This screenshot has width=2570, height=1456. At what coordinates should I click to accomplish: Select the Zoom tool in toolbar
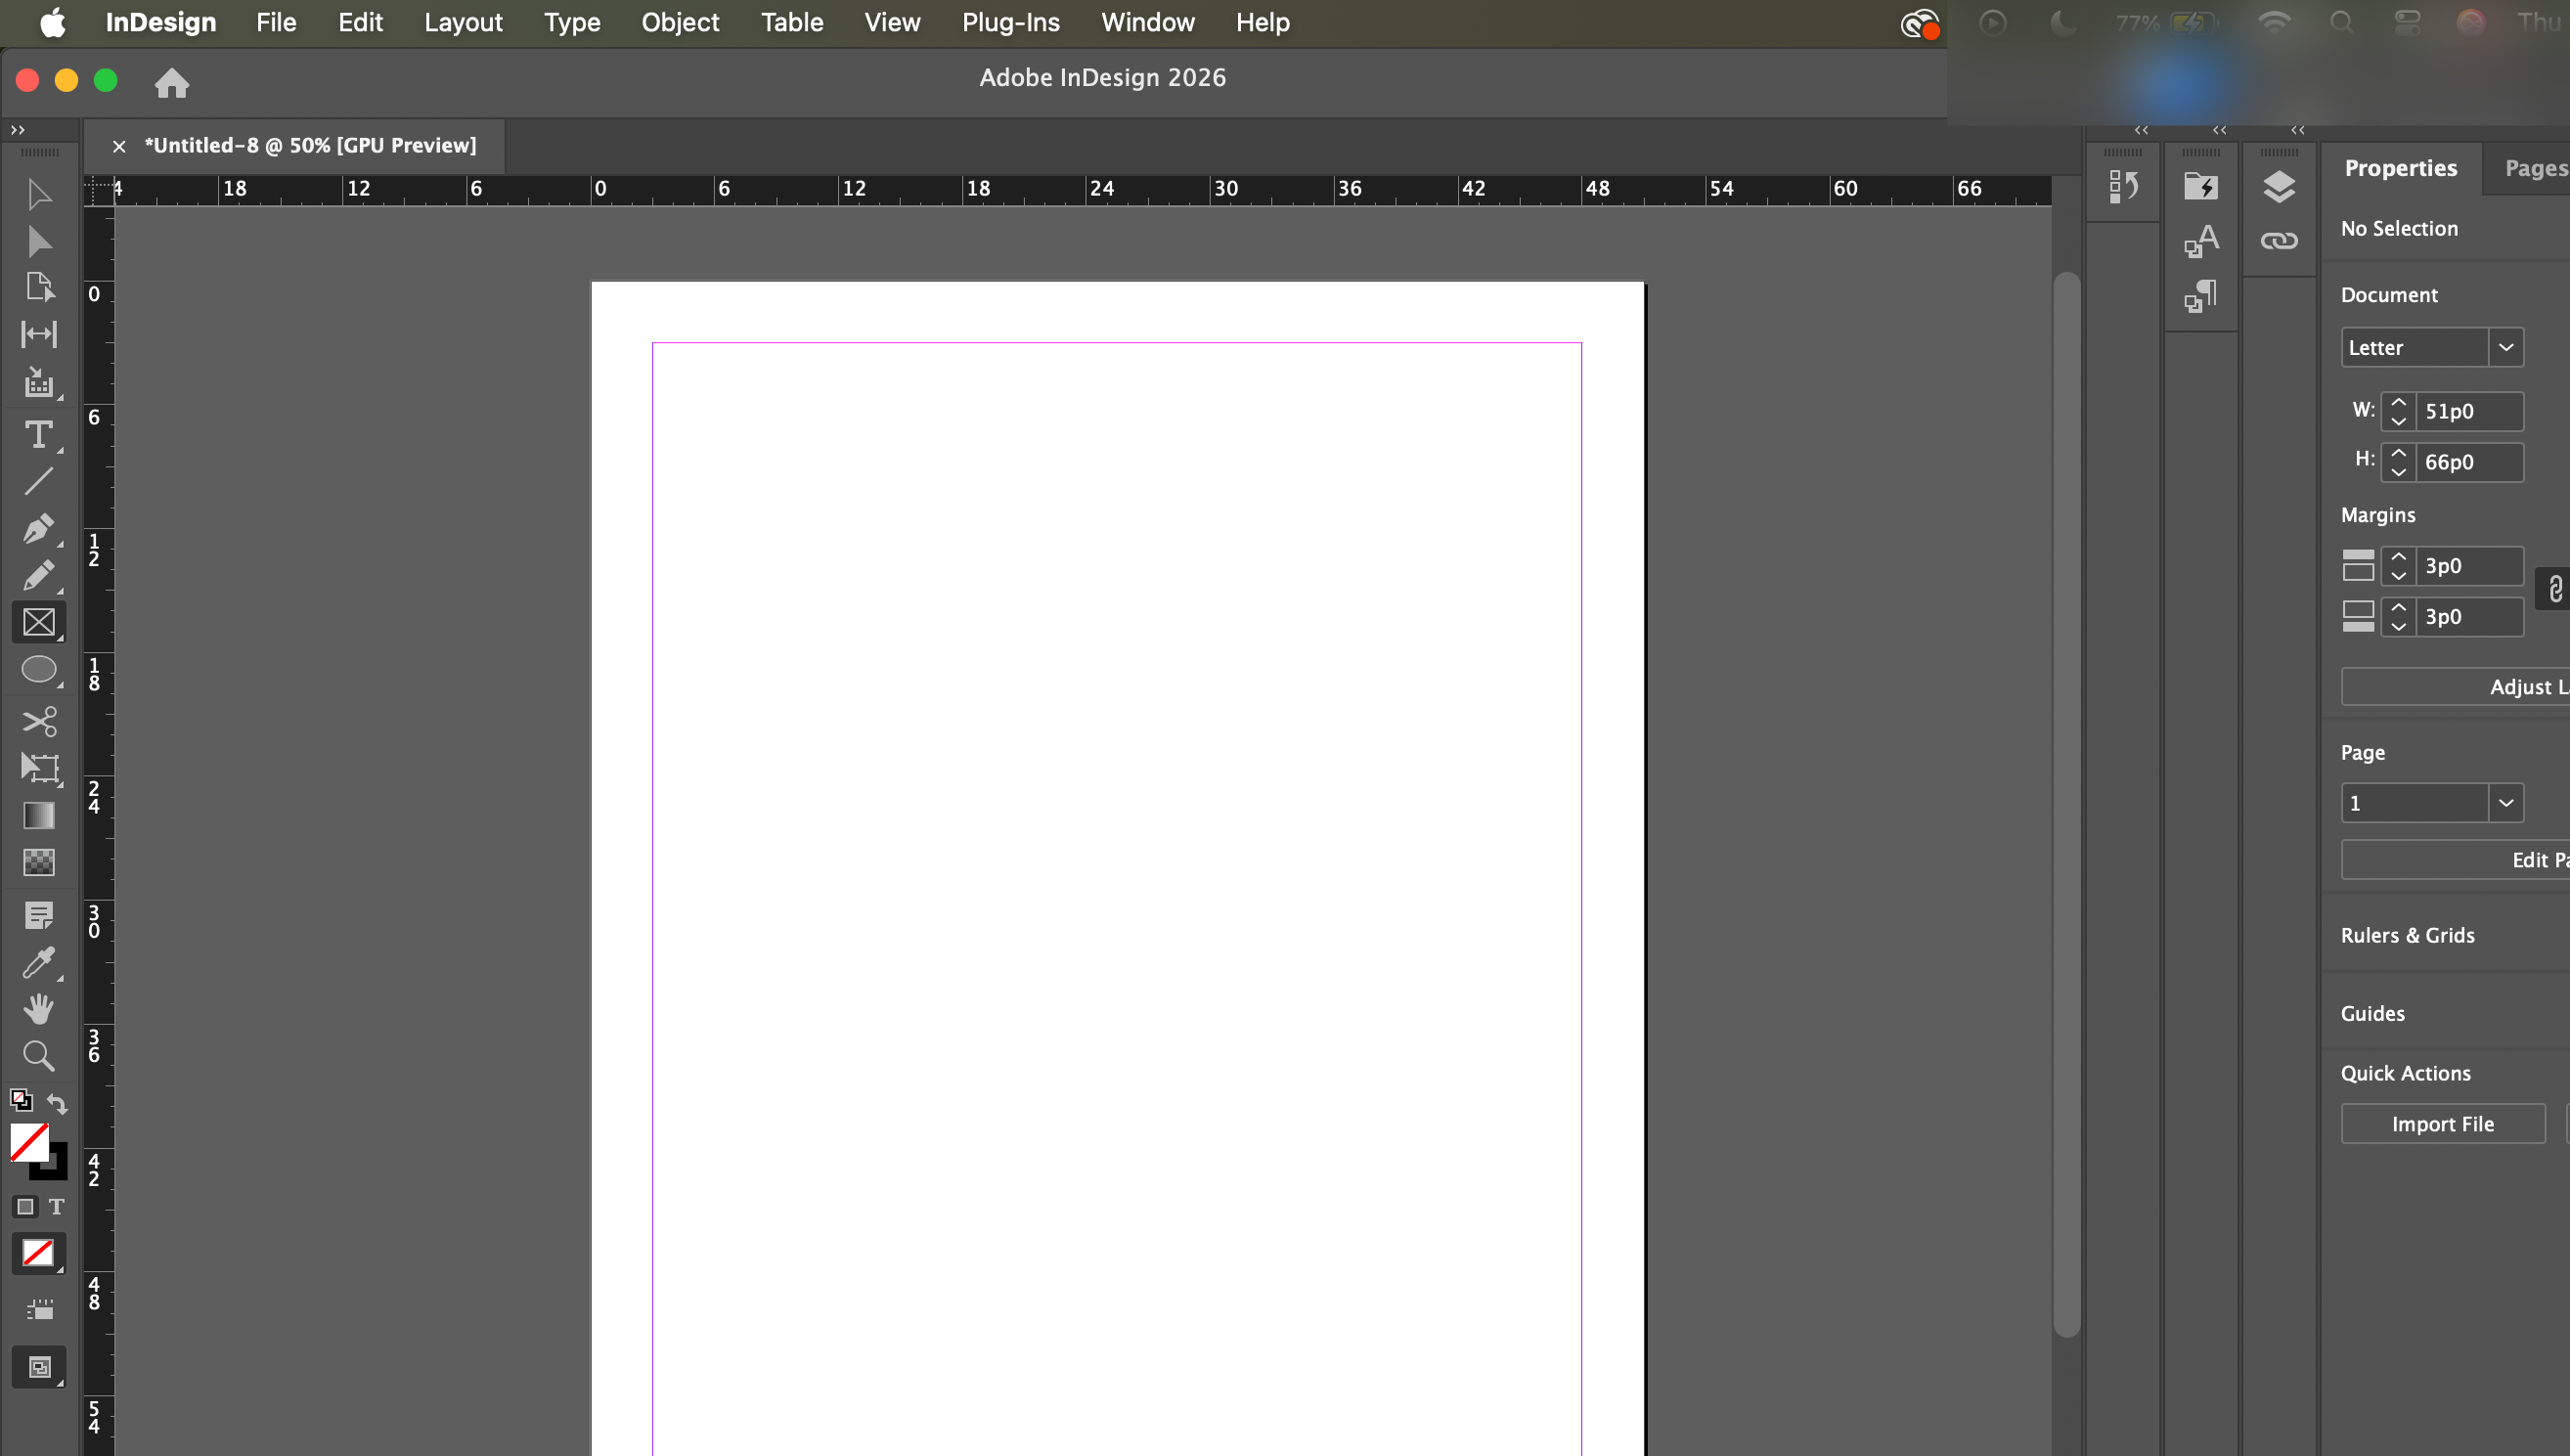(x=38, y=1056)
